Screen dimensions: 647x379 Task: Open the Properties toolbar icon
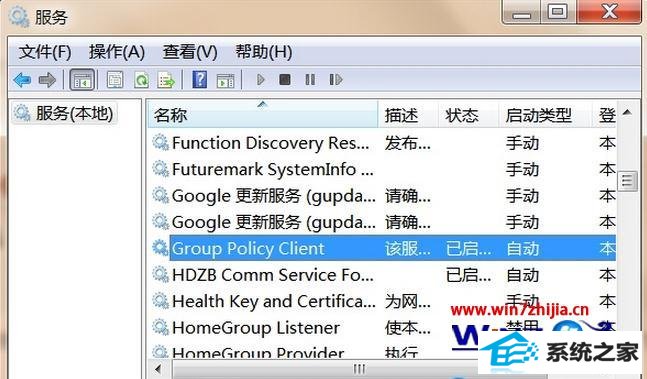pos(115,80)
